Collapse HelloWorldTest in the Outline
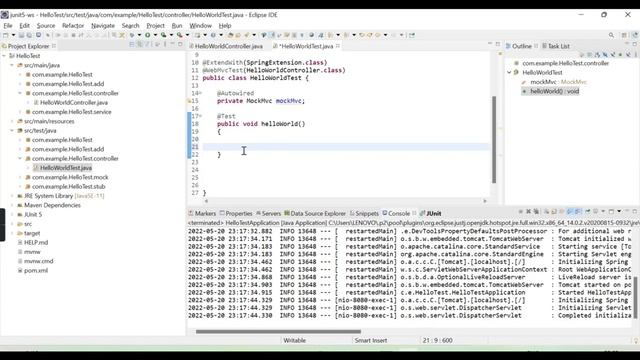The height and width of the screenshot is (360, 640). (509, 72)
